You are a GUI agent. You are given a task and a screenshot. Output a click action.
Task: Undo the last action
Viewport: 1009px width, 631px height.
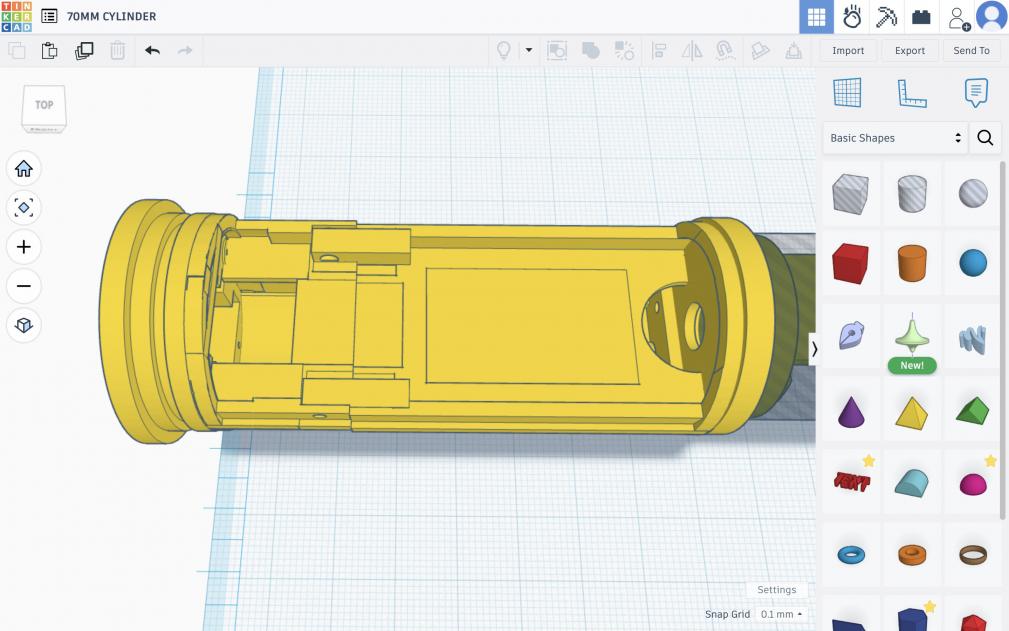click(x=152, y=50)
